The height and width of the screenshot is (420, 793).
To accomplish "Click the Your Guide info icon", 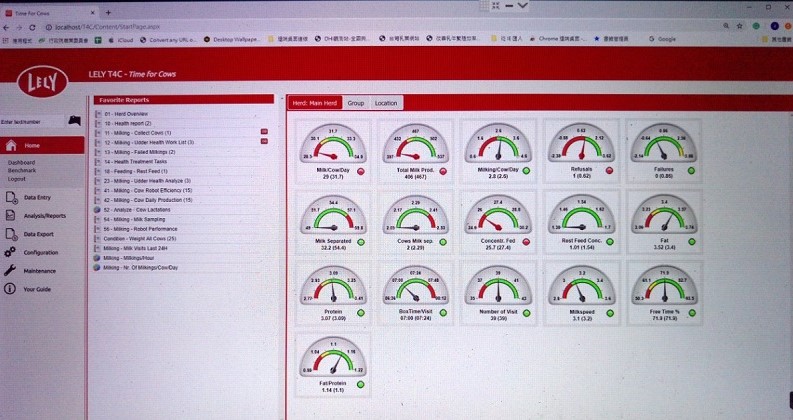I will (x=10, y=289).
